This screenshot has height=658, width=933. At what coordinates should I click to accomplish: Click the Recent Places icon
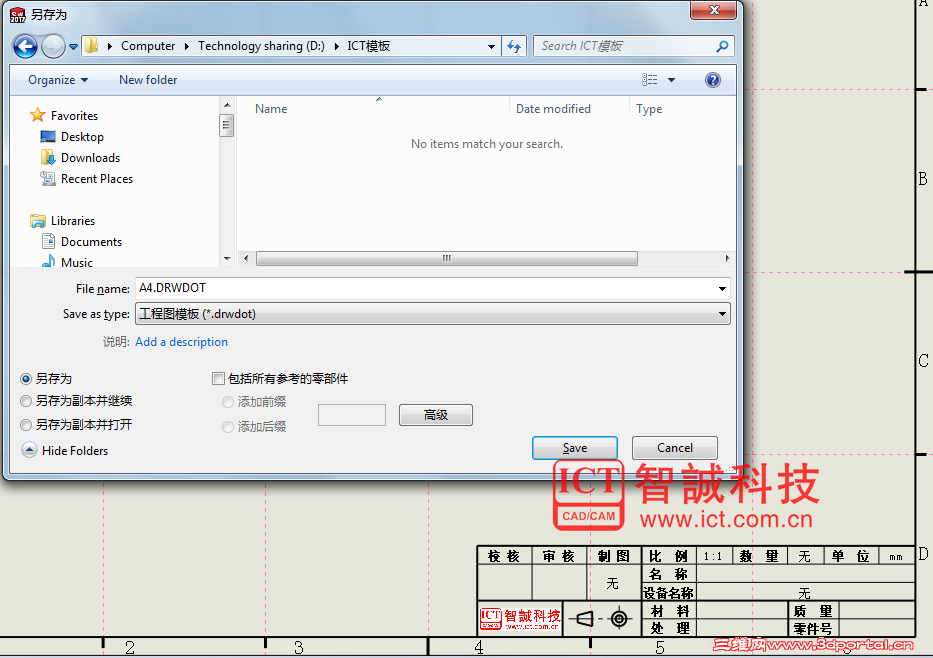pos(48,178)
